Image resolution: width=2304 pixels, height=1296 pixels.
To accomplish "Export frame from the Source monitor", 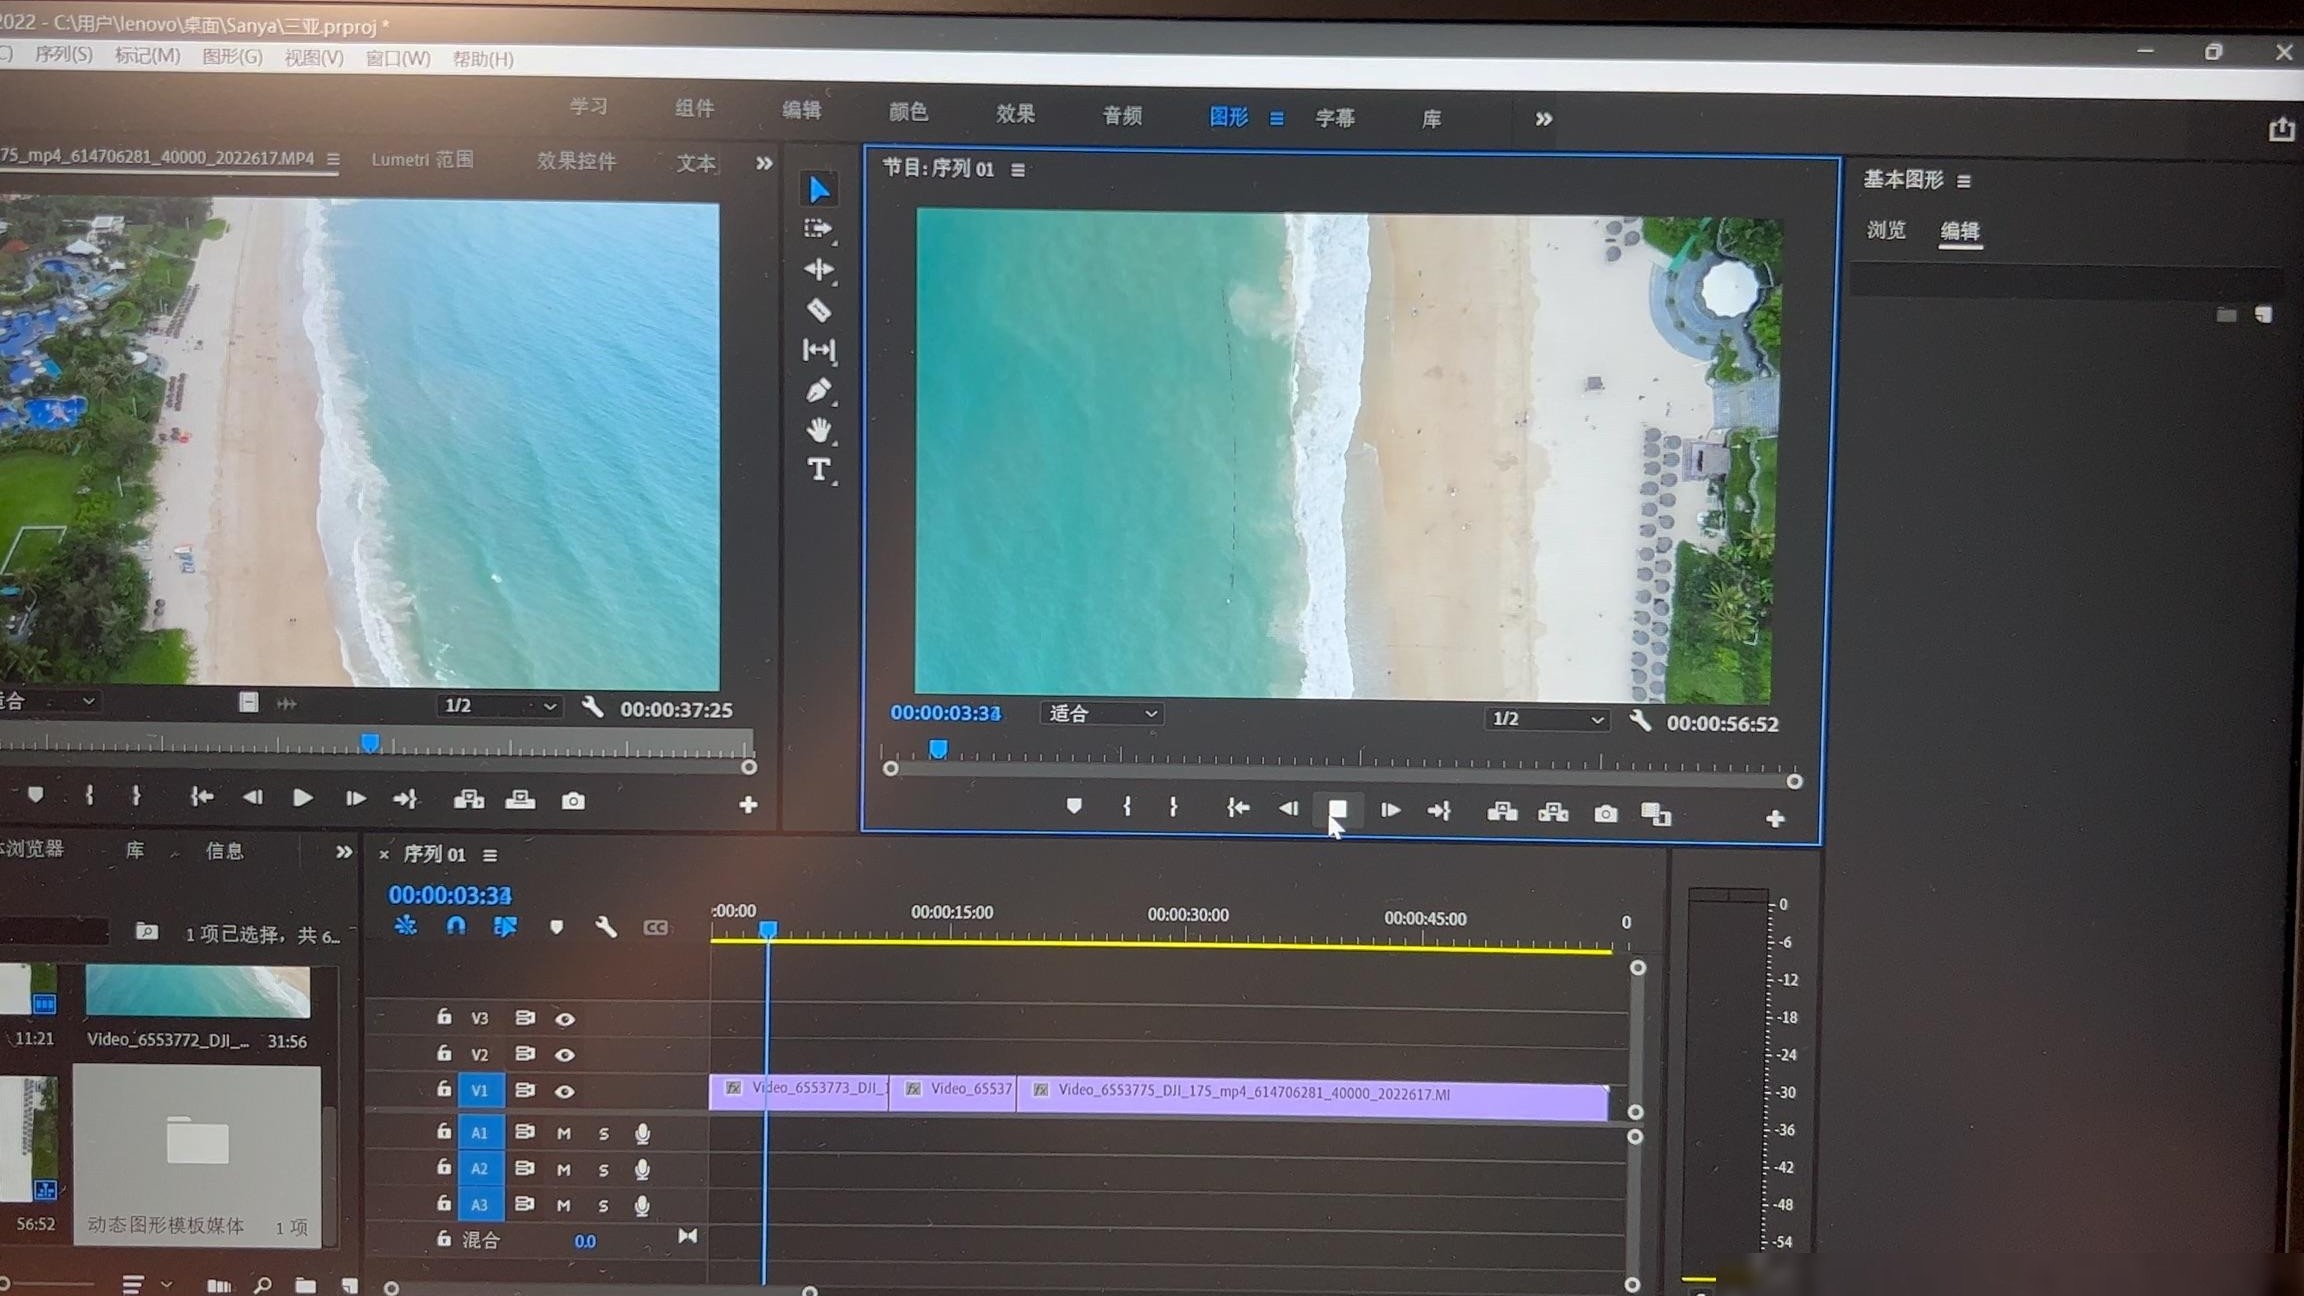I will pos(573,801).
